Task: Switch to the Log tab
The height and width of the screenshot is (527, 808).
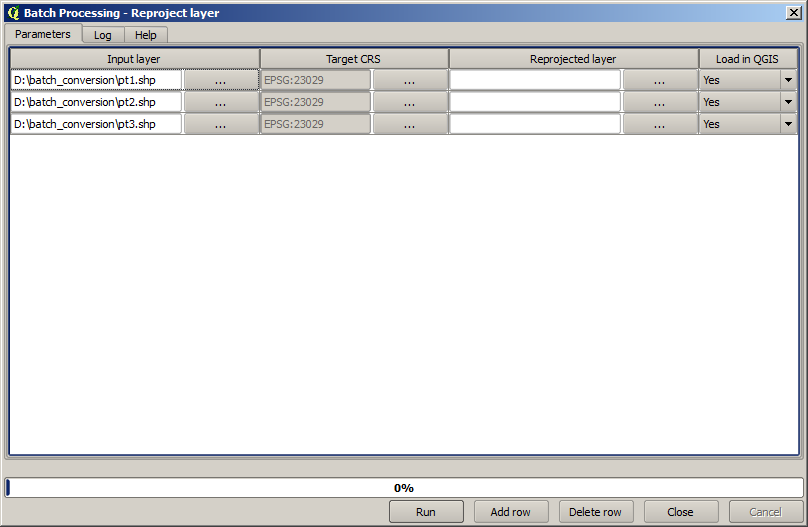Action: [103, 35]
